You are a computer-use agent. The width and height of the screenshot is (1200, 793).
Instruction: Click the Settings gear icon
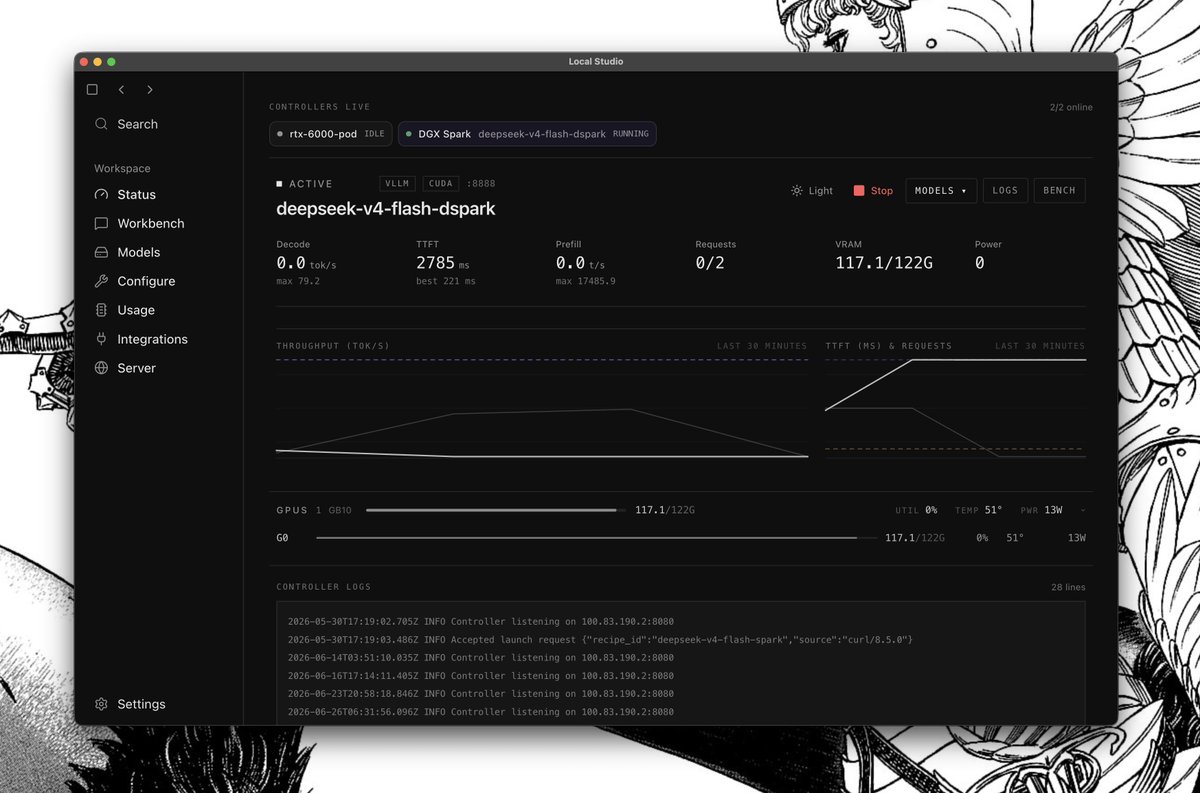pyautogui.click(x=101, y=704)
